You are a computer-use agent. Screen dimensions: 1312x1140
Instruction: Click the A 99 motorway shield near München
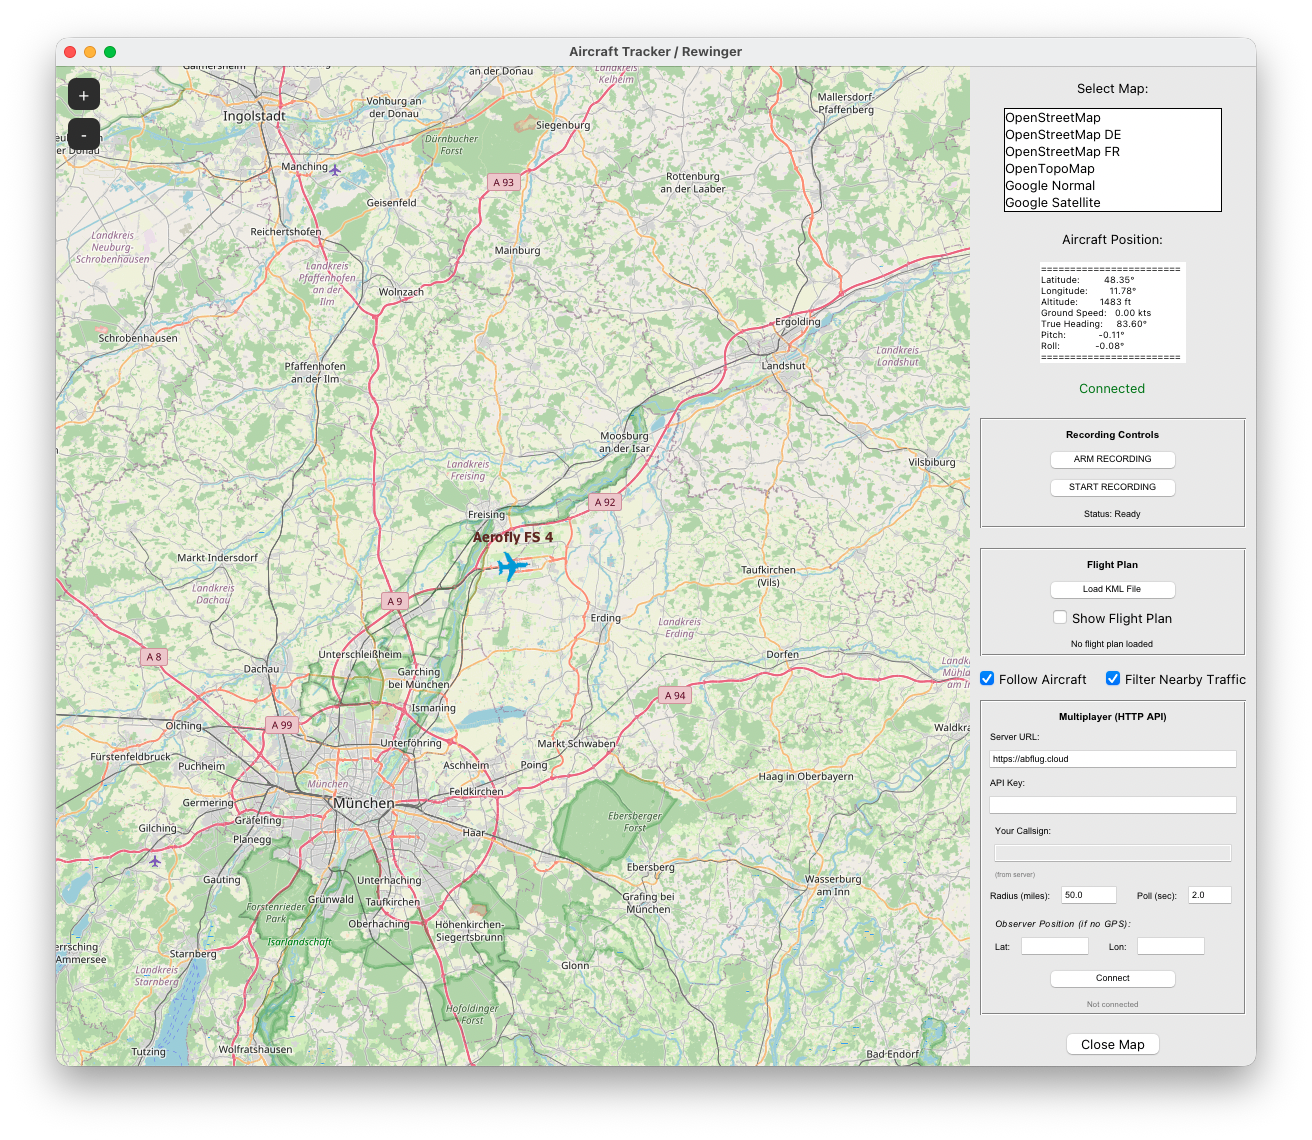click(x=283, y=724)
